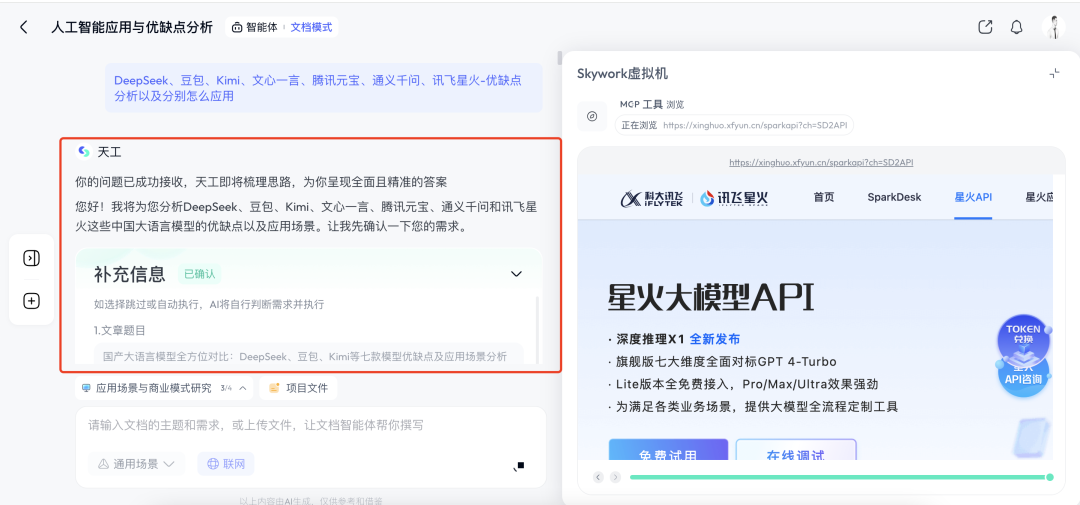Start a new chat with plus icon
The image size is (1080, 505).
tap(32, 301)
